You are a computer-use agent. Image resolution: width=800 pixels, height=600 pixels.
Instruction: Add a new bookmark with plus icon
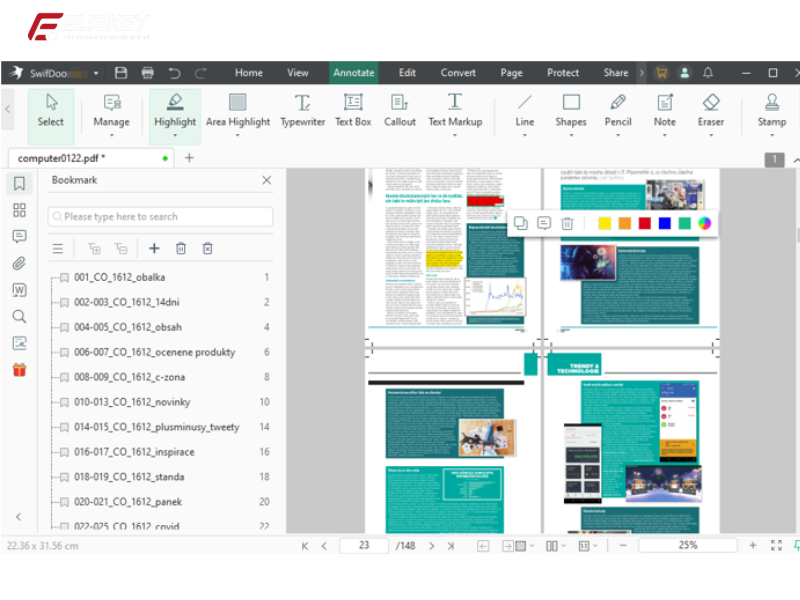tap(154, 248)
